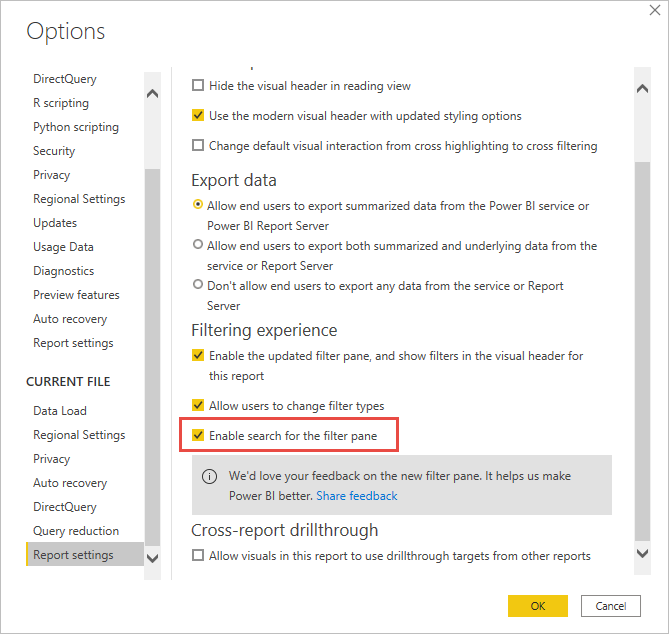The width and height of the screenshot is (669, 634).
Task: Select export summarized data radio option
Action: (198, 204)
